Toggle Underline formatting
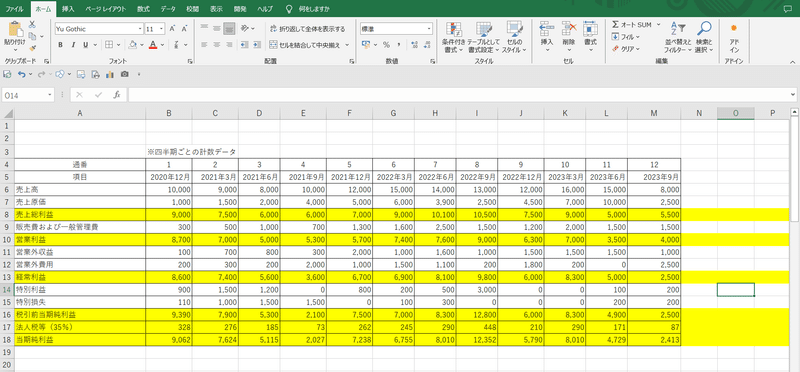Image resolution: width=800 pixels, height=372 pixels. point(85,45)
